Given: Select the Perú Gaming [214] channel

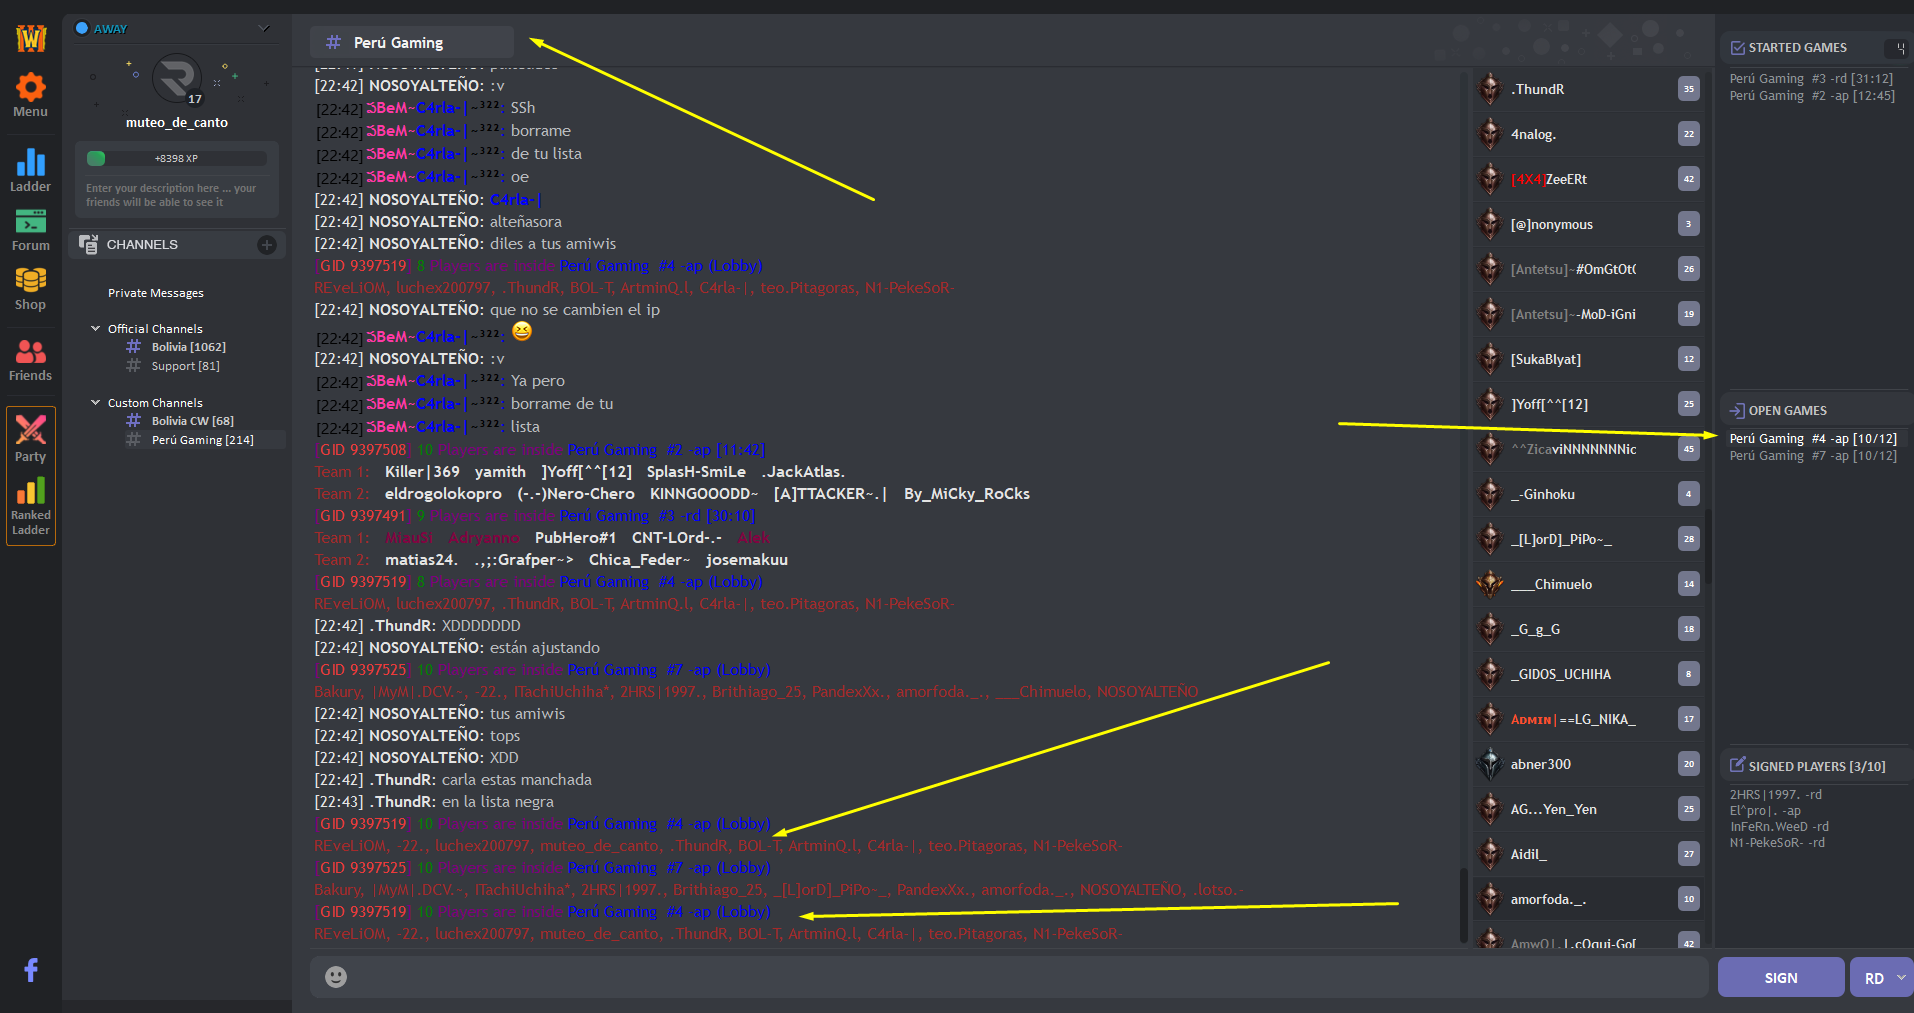Looking at the screenshot, I should pyautogui.click(x=203, y=440).
